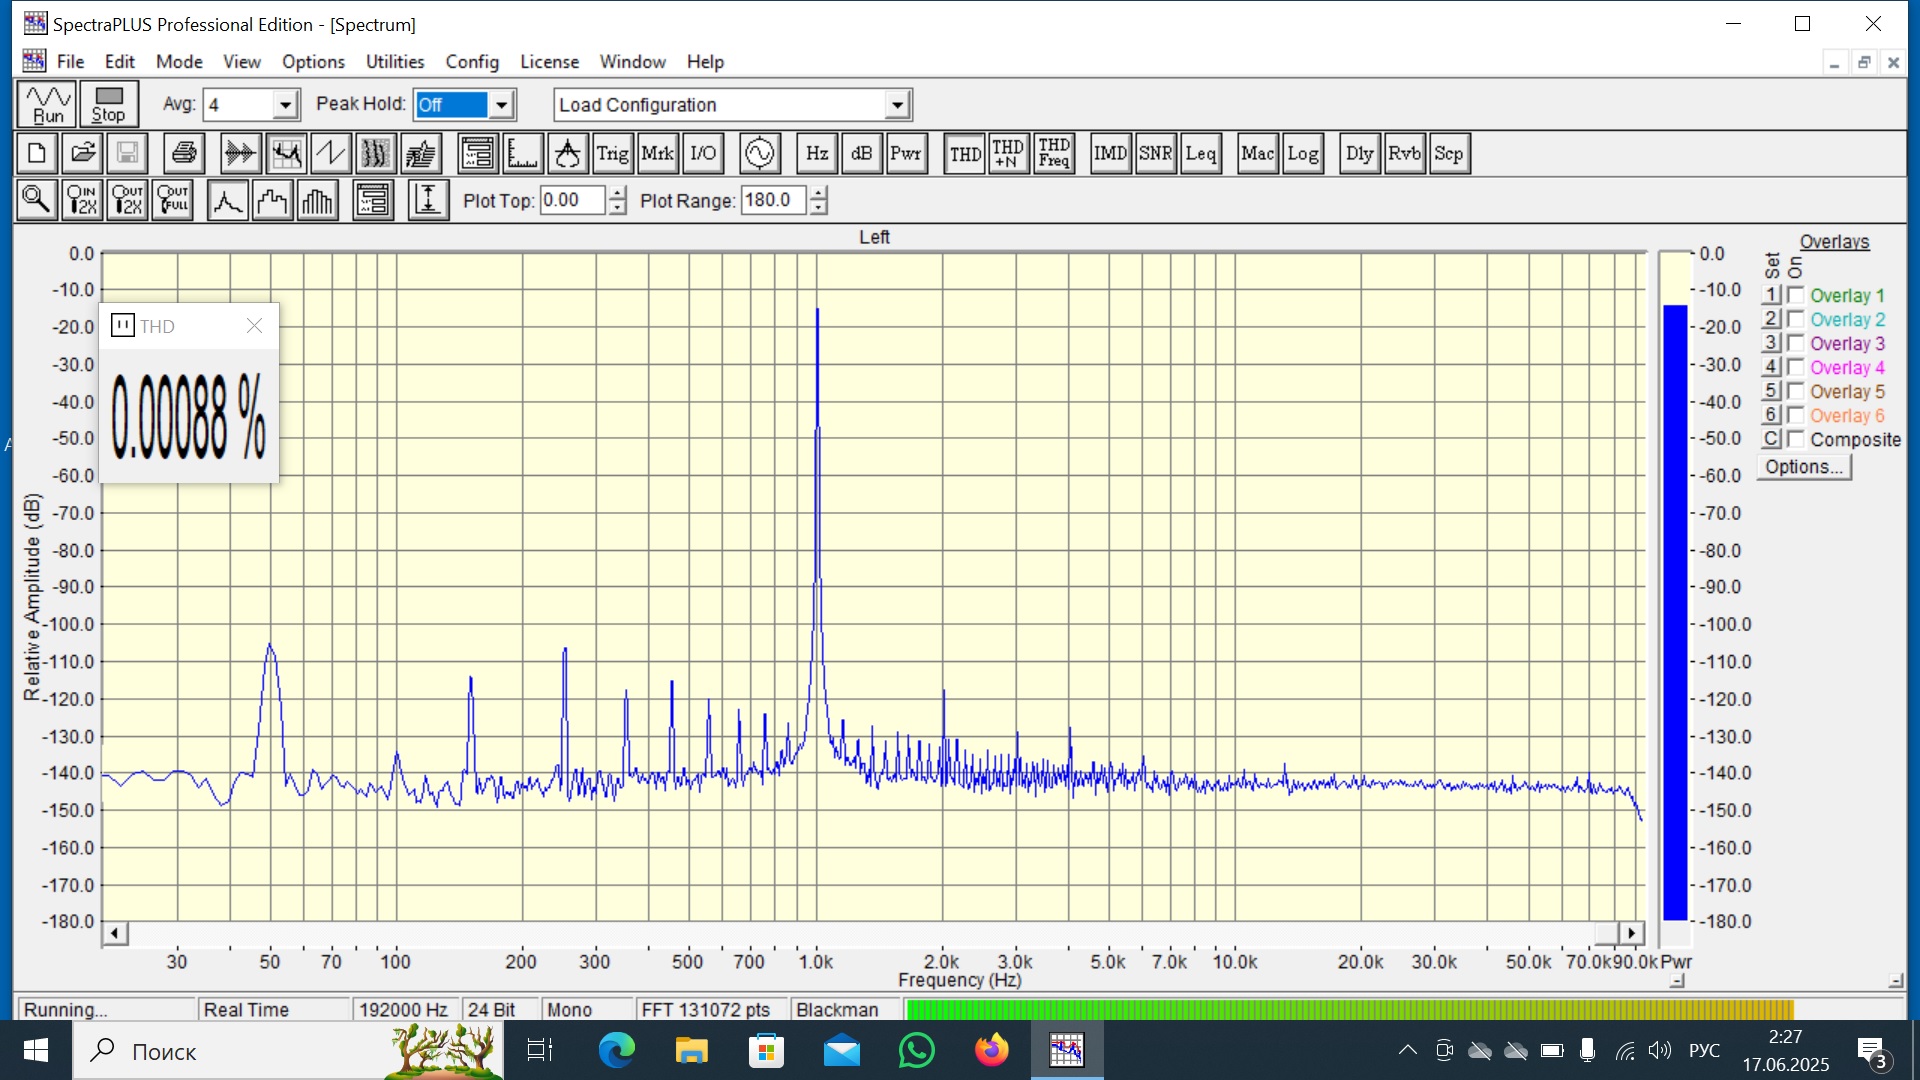Viewport: 1920px width, 1080px height.
Task: Open the Utilities menu
Action: [394, 62]
